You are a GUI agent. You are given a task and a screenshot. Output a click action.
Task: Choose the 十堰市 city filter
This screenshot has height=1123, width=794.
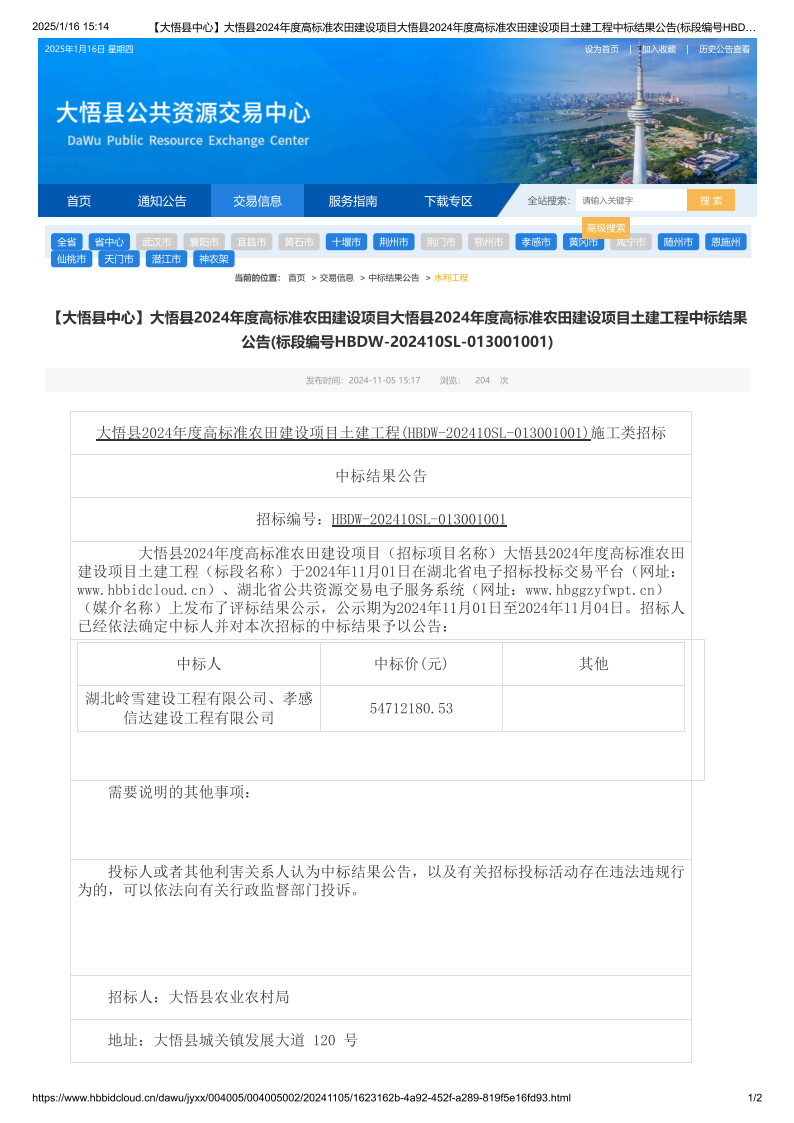coord(346,242)
